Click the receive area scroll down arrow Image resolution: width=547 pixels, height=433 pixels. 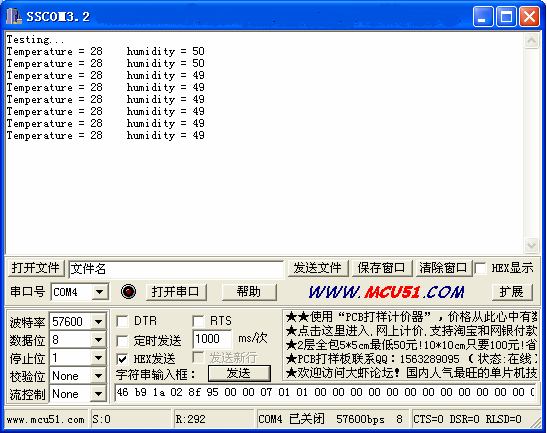(x=531, y=245)
